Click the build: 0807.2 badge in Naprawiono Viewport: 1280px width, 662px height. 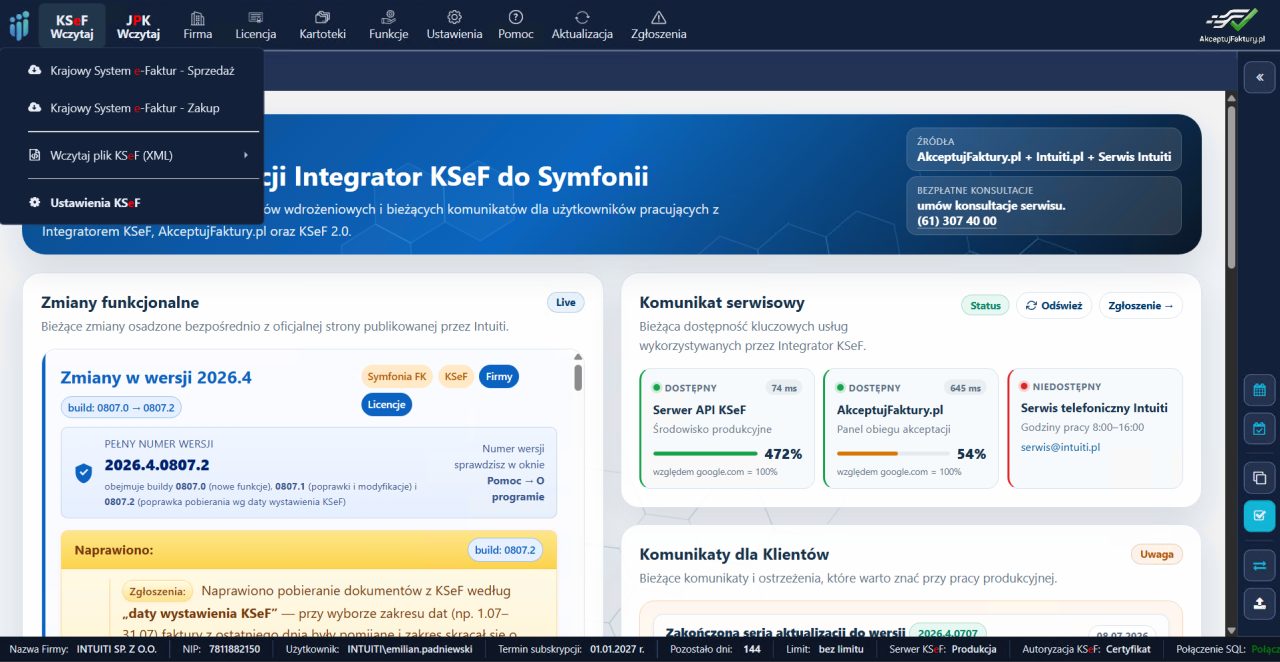coord(505,550)
